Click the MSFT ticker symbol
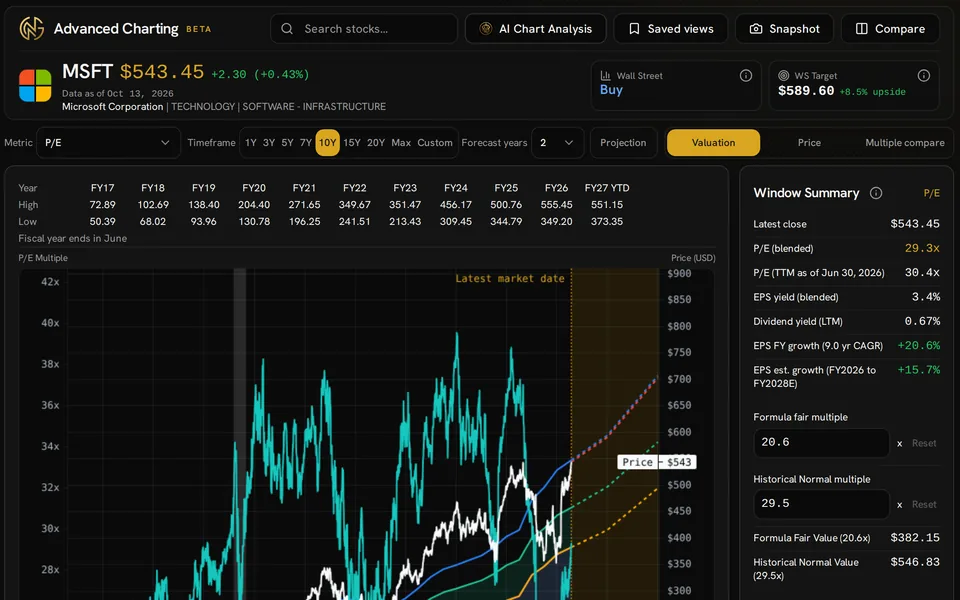The width and height of the screenshot is (960, 600). click(x=88, y=72)
